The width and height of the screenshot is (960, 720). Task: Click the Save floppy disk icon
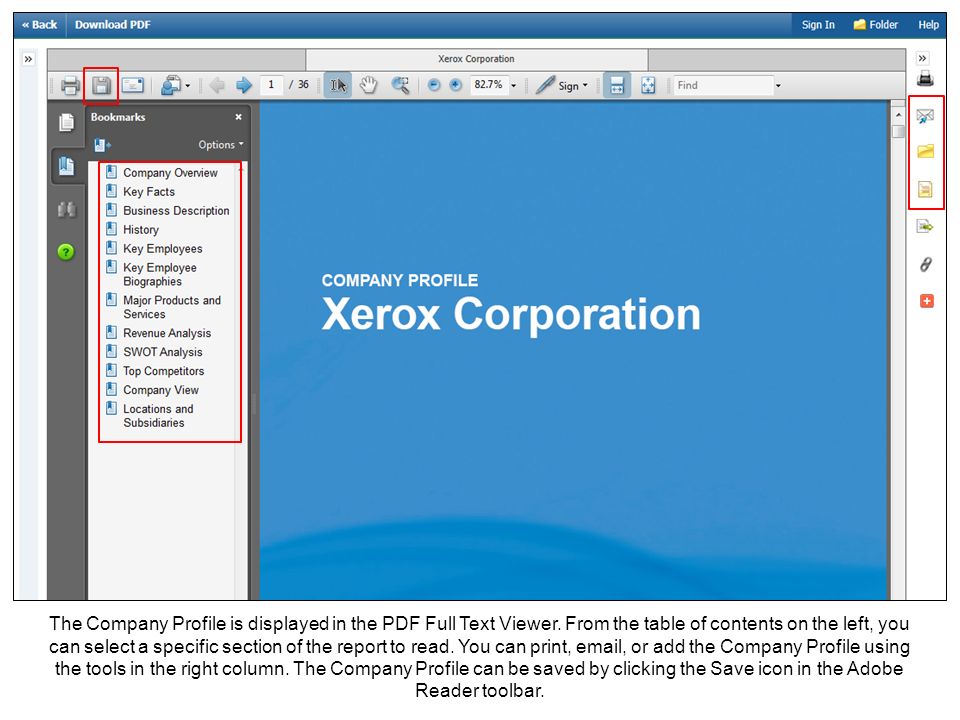102,85
